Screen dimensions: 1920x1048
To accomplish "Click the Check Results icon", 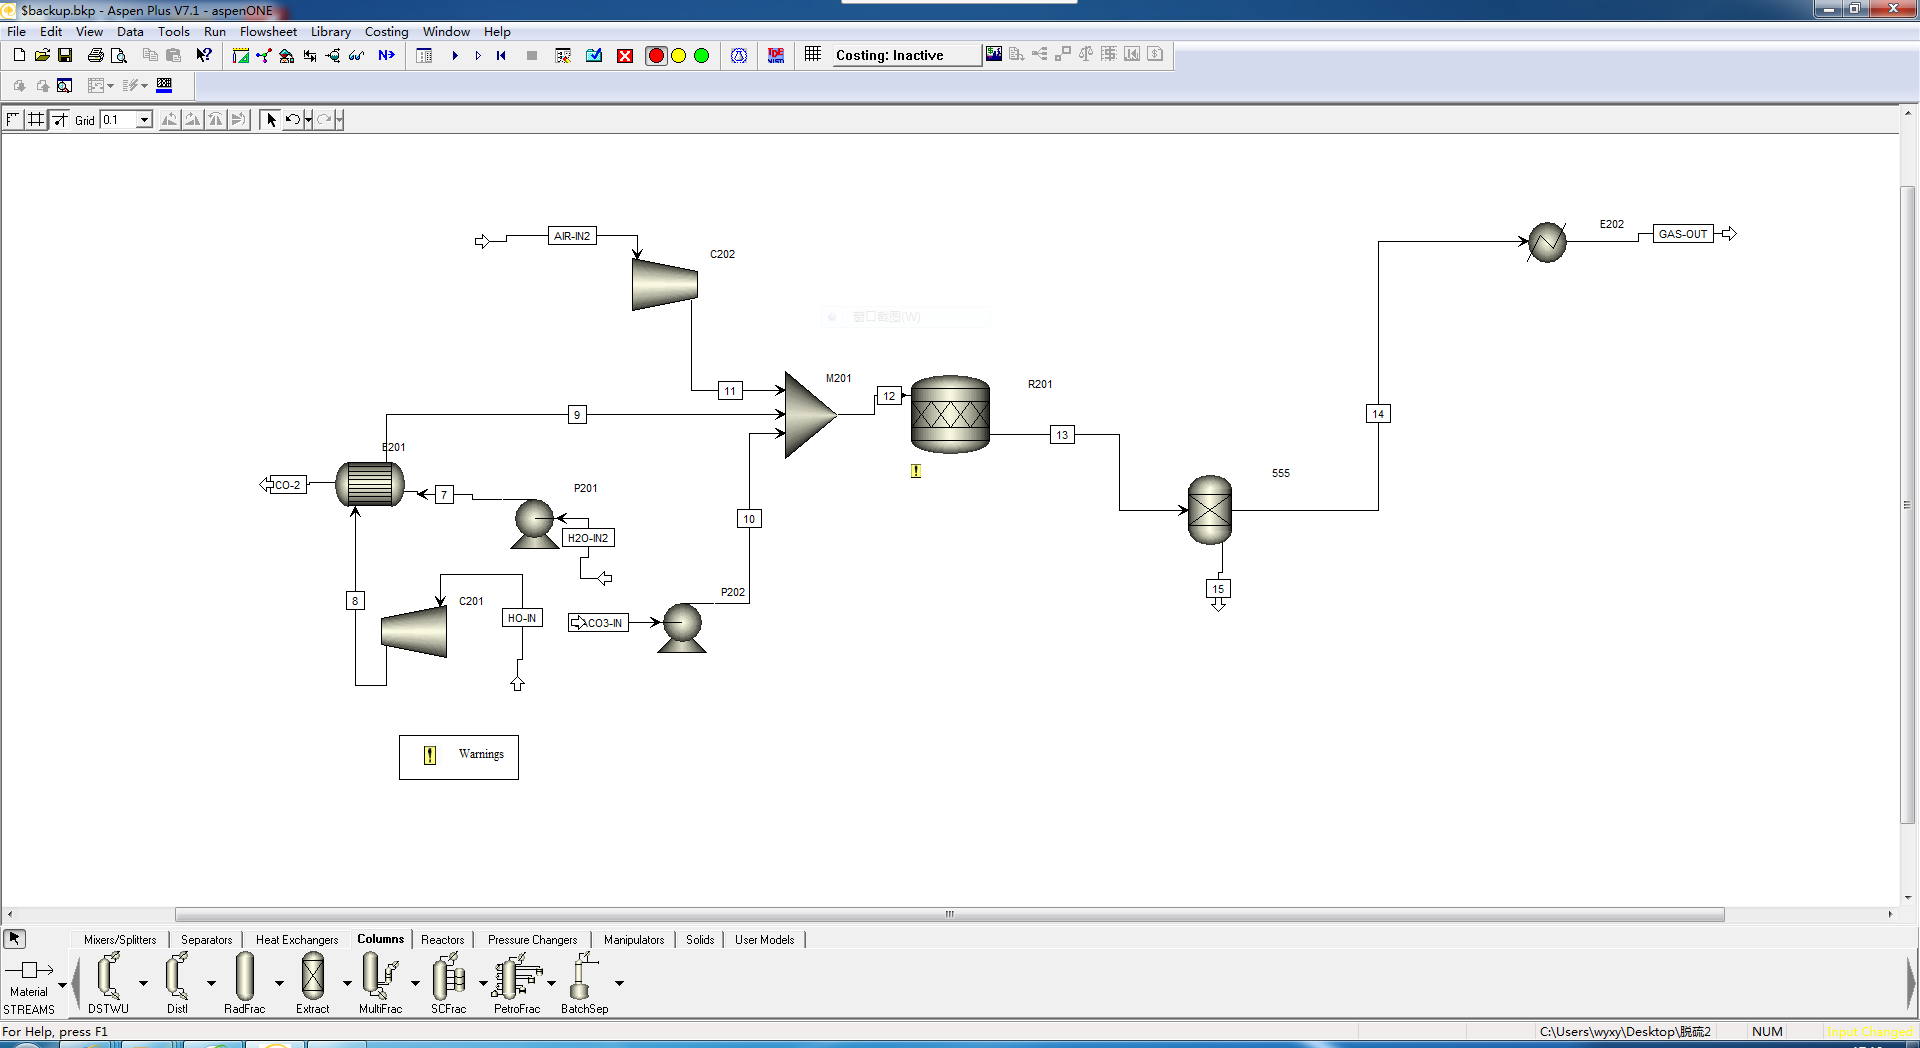I will click(594, 55).
